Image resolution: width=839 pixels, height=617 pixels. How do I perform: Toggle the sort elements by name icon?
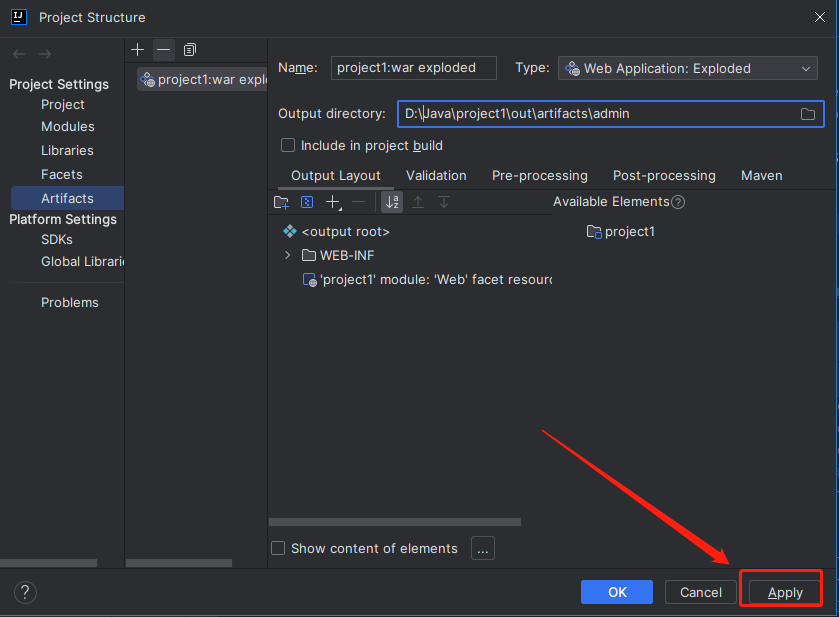(x=393, y=202)
